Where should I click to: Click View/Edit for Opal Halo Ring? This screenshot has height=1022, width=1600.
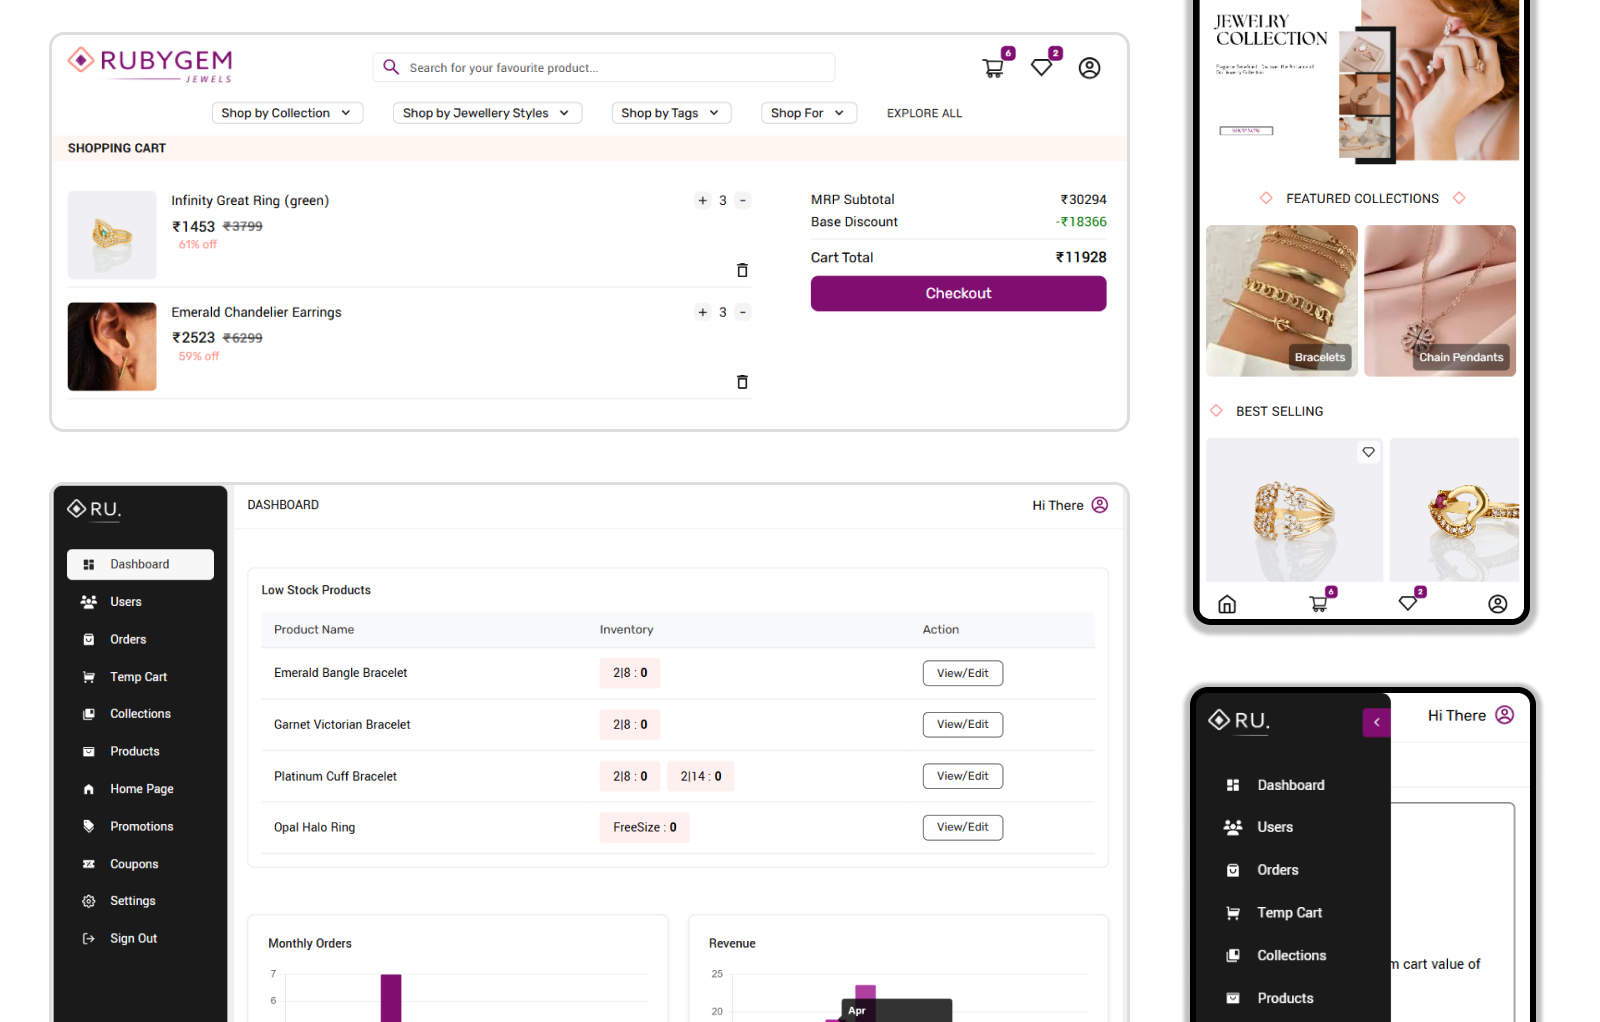pos(962,827)
